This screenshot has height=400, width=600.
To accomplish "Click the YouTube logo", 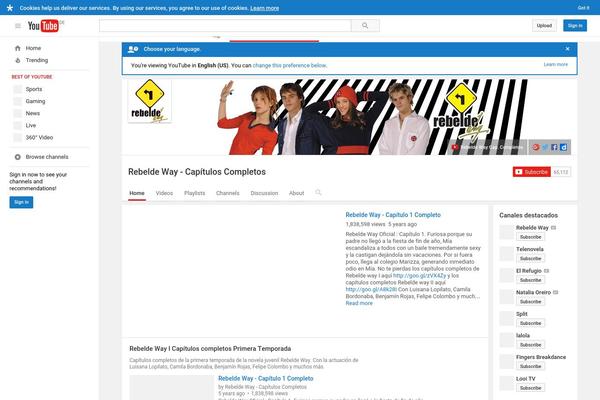I will coord(43,26).
